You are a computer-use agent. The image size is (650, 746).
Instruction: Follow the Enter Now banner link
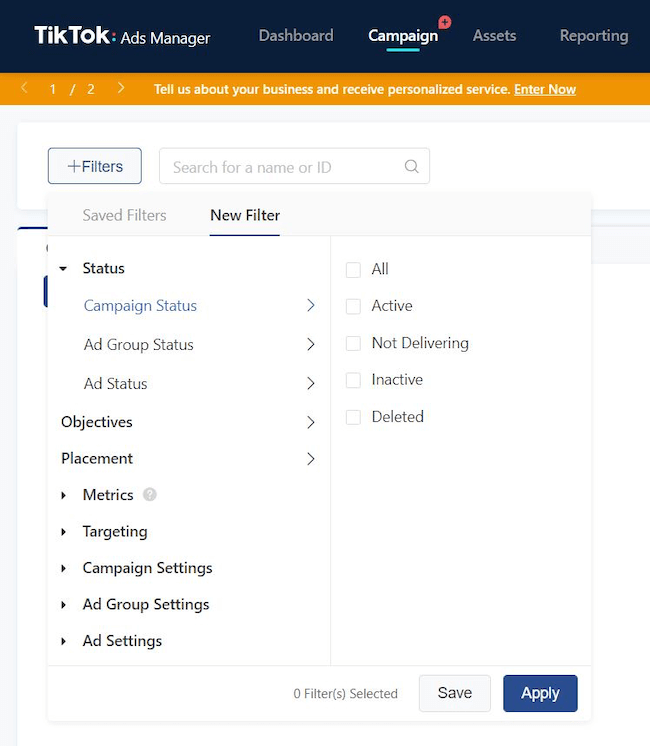(545, 89)
